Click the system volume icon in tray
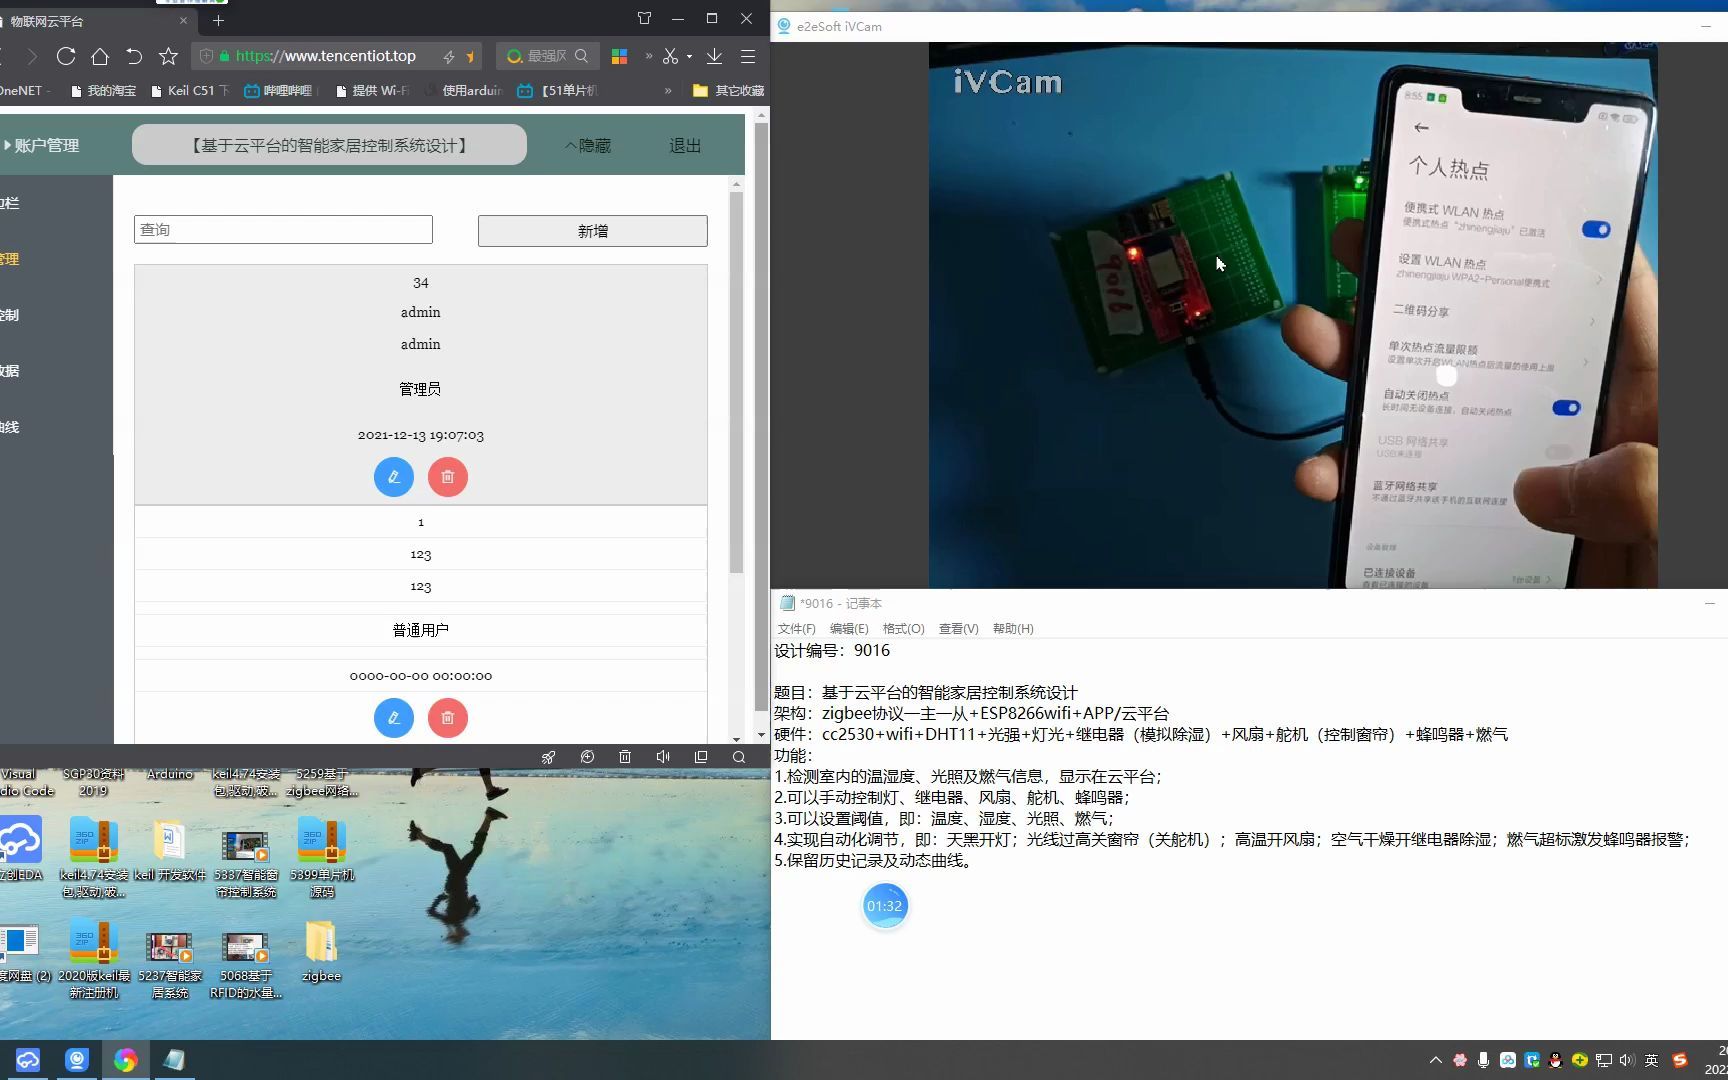Image resolution: width=1728 pixels, height=1080 pixels. coord(1627,1060)
